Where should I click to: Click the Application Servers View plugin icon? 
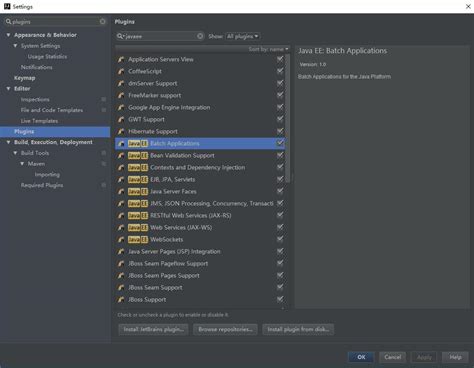(x=121, y=59)
